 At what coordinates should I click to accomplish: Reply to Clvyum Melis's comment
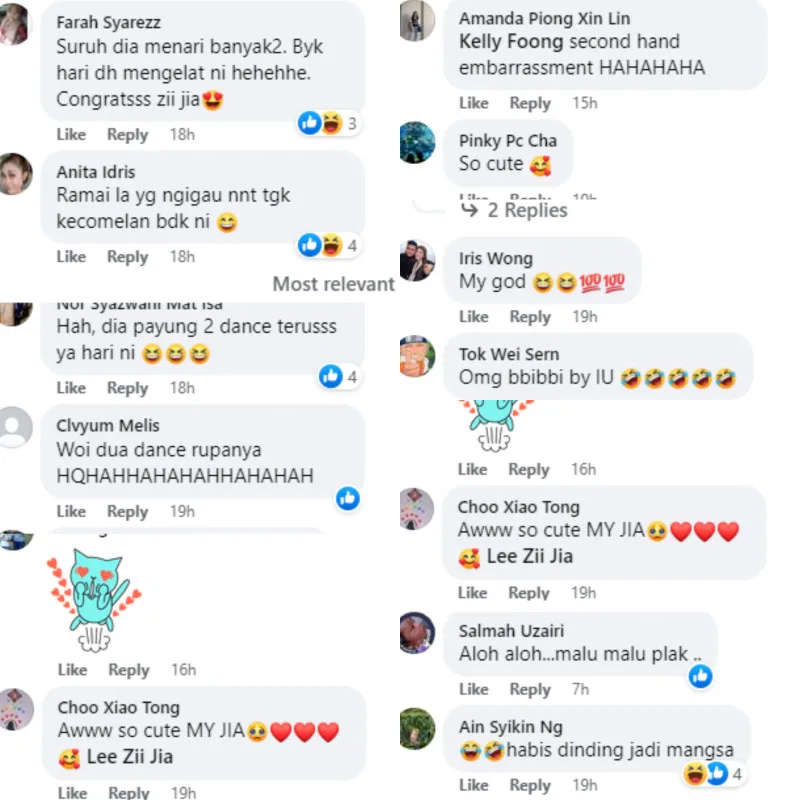coord(128,511)
